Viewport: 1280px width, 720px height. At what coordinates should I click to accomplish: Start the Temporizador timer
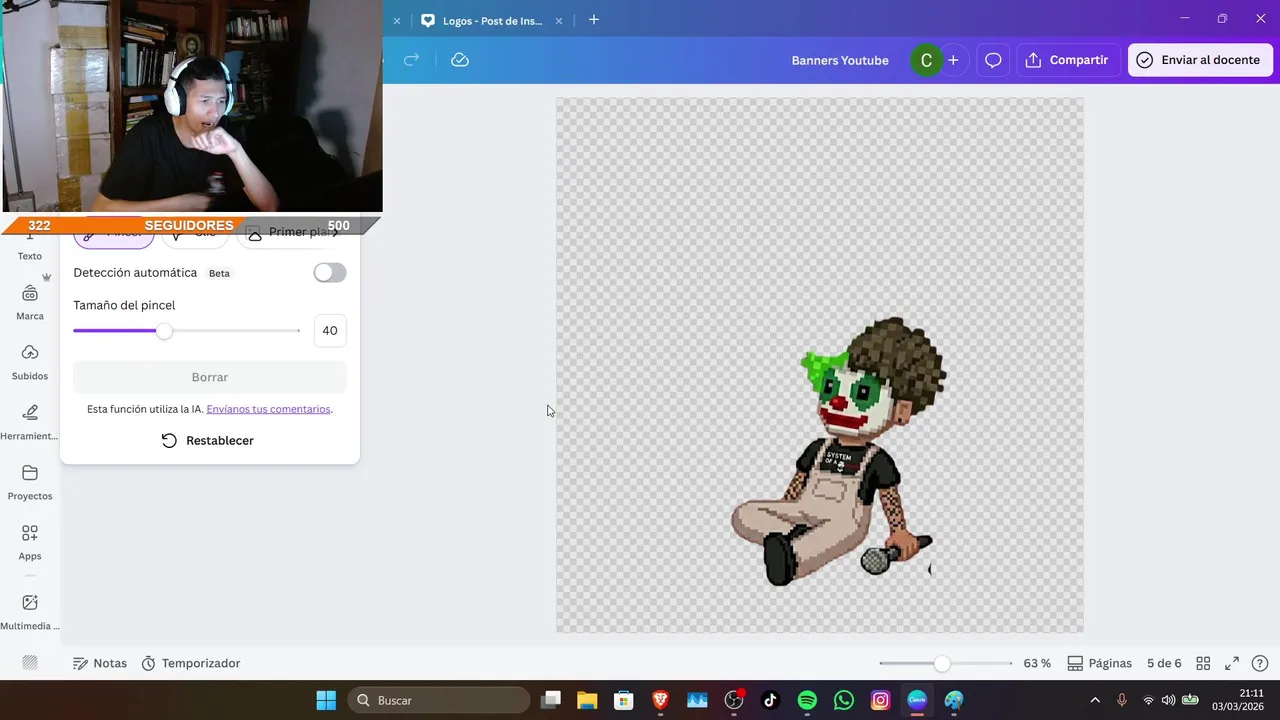tap(191, 663)
